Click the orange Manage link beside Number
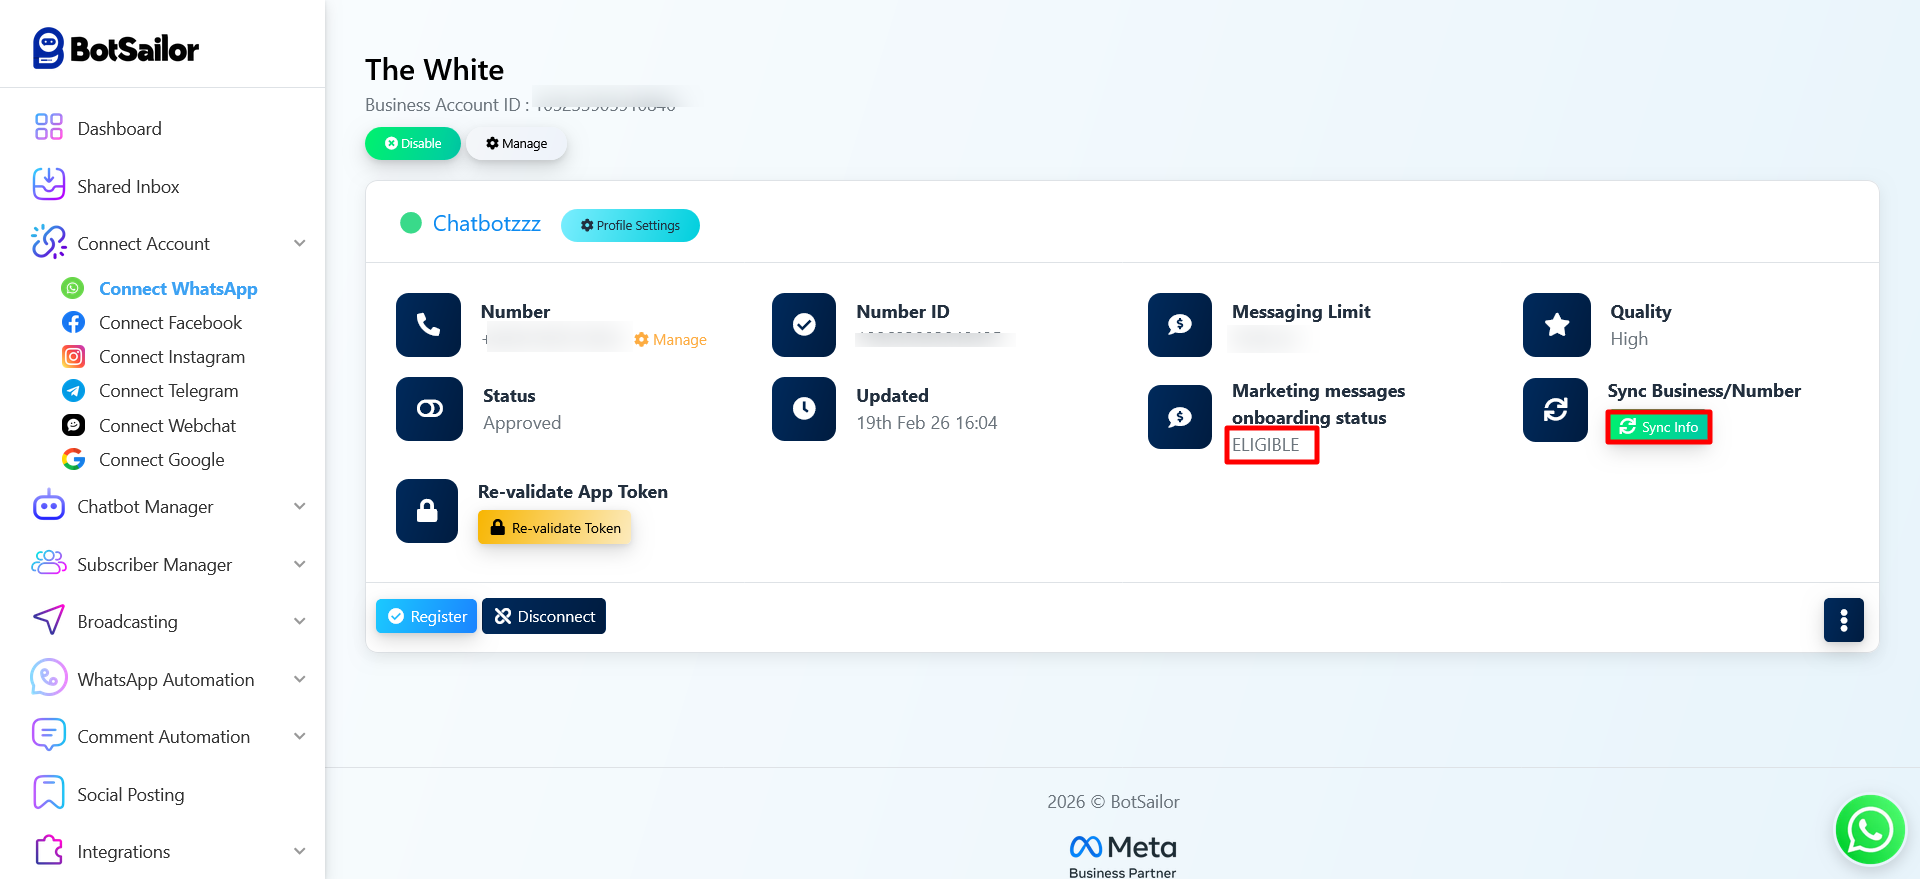 tap(671, 340)
